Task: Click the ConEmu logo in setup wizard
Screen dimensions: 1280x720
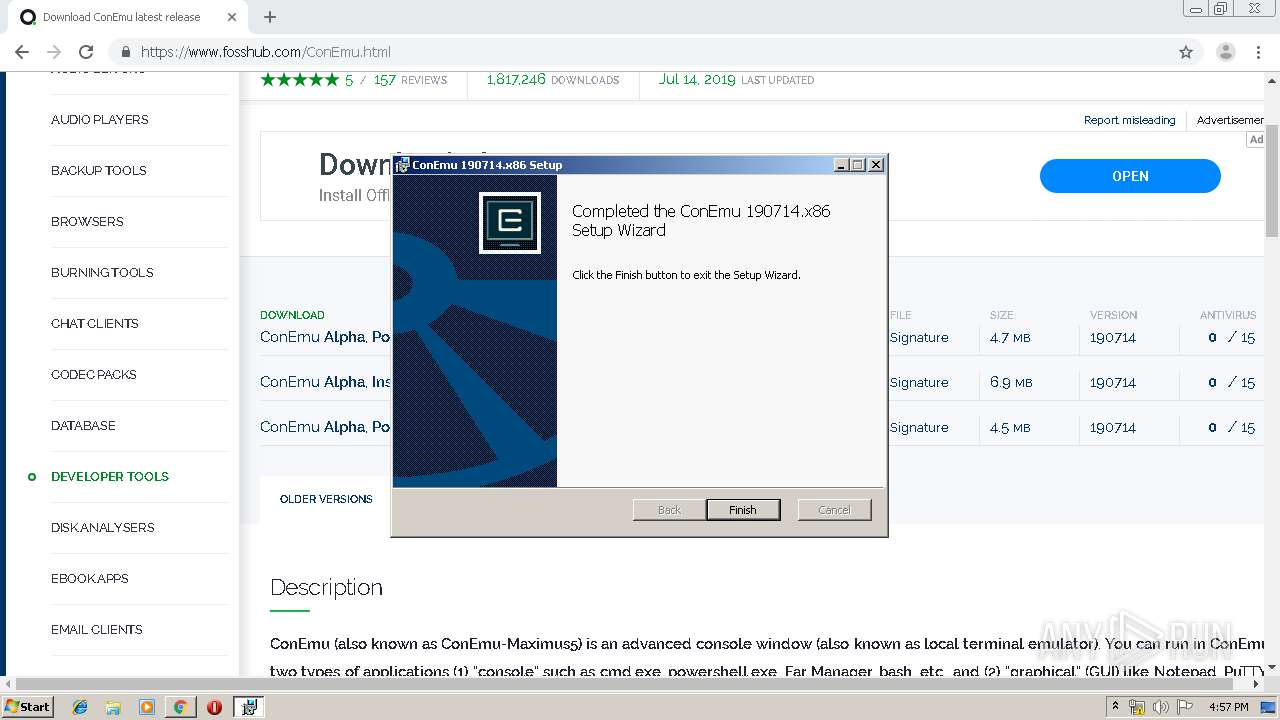Action: [509, 222]
